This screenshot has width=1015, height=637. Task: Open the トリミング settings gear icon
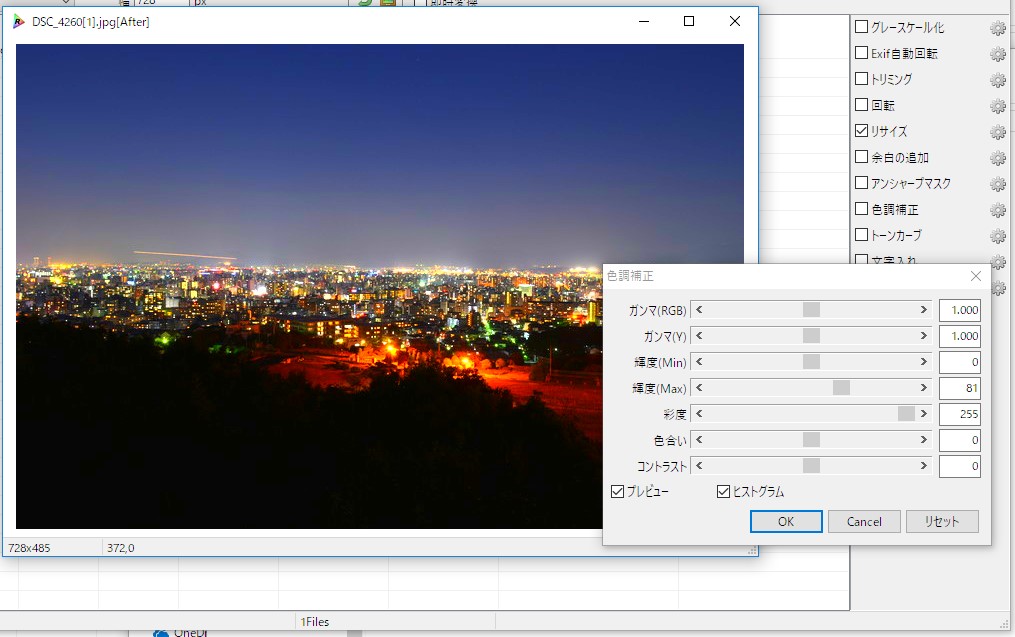(x=997, y=79)
